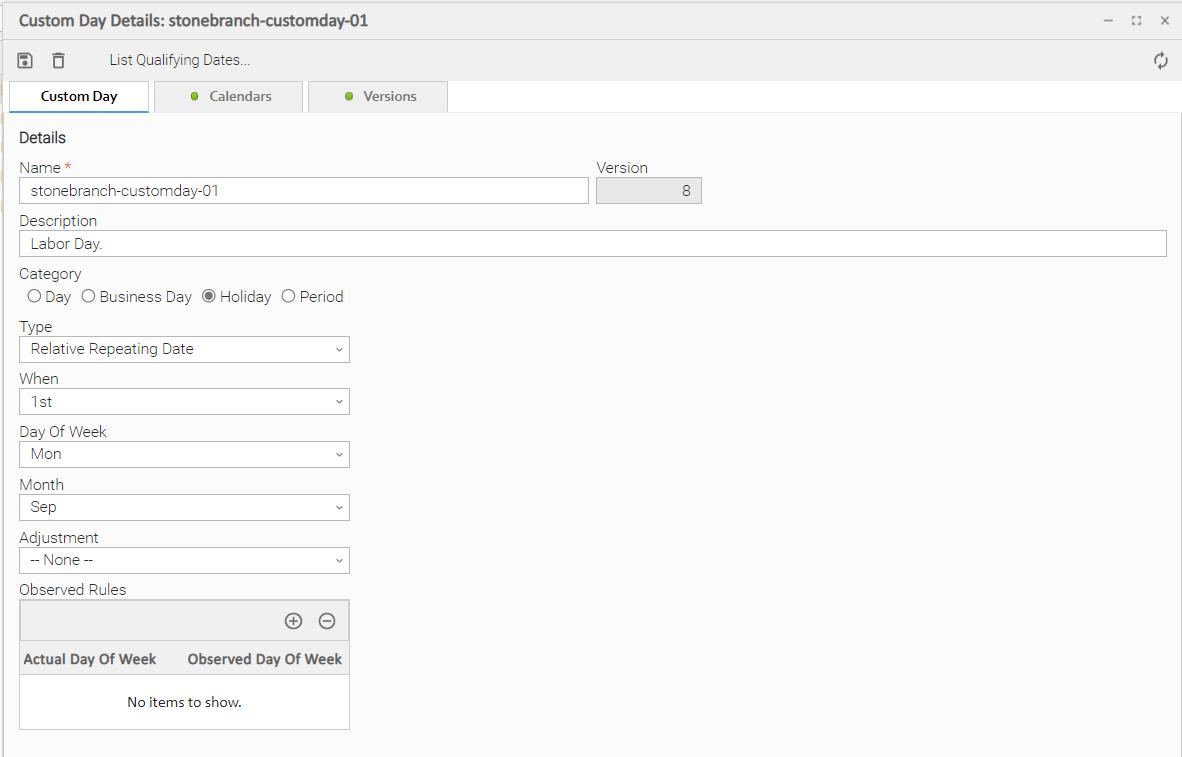
Task: Switch to the Calendars tab
Action: coord(229,97)
